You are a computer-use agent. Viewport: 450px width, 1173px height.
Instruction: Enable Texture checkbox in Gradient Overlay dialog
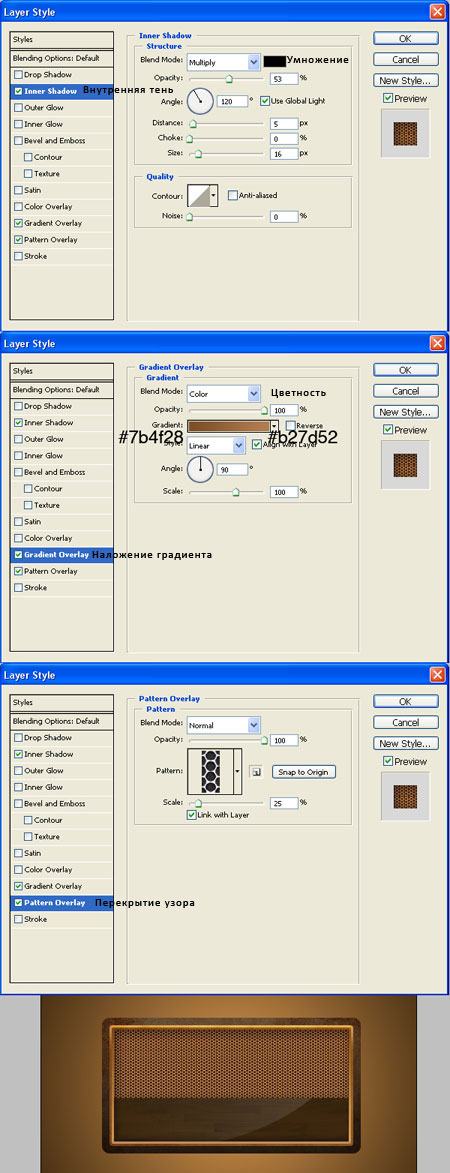click(28, 506)
